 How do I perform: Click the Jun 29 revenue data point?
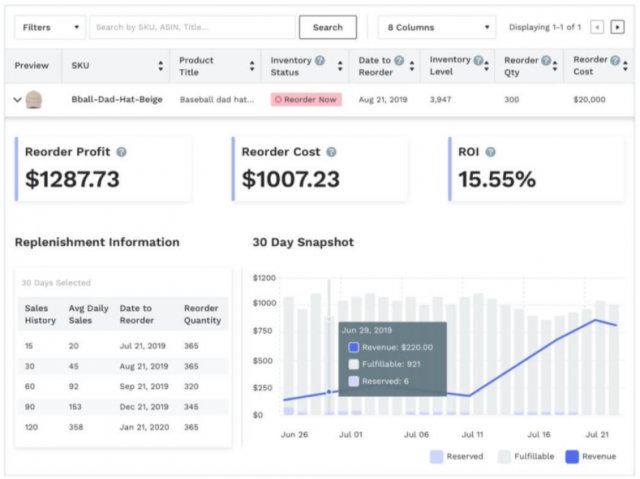tap(329, 392)
